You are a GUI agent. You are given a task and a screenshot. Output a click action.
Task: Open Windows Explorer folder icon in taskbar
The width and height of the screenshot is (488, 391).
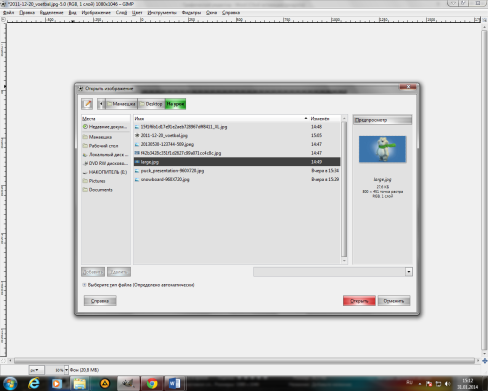point(80,383)
